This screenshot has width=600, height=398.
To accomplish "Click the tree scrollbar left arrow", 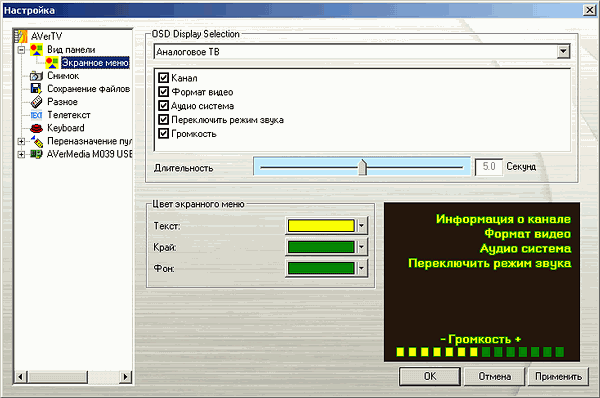I will pyautogui.click(x=20, y=377).
